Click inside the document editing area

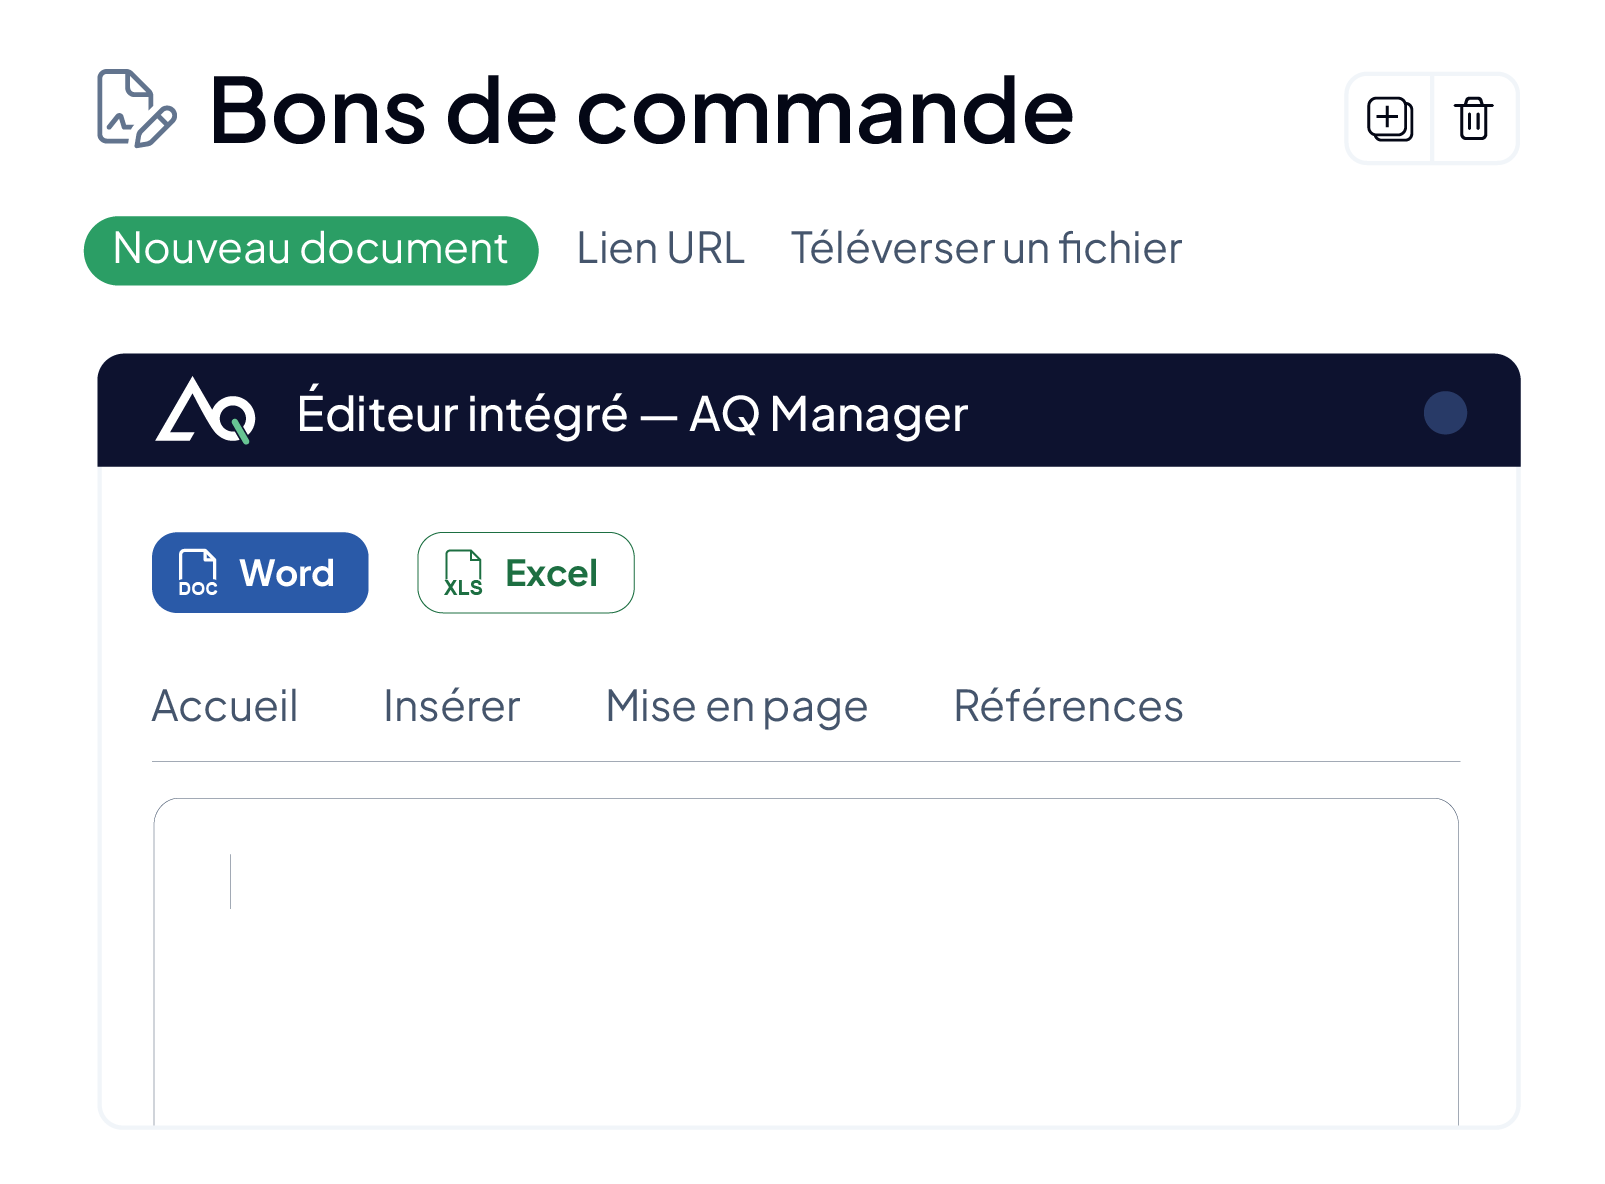click(x=806, y=962)
